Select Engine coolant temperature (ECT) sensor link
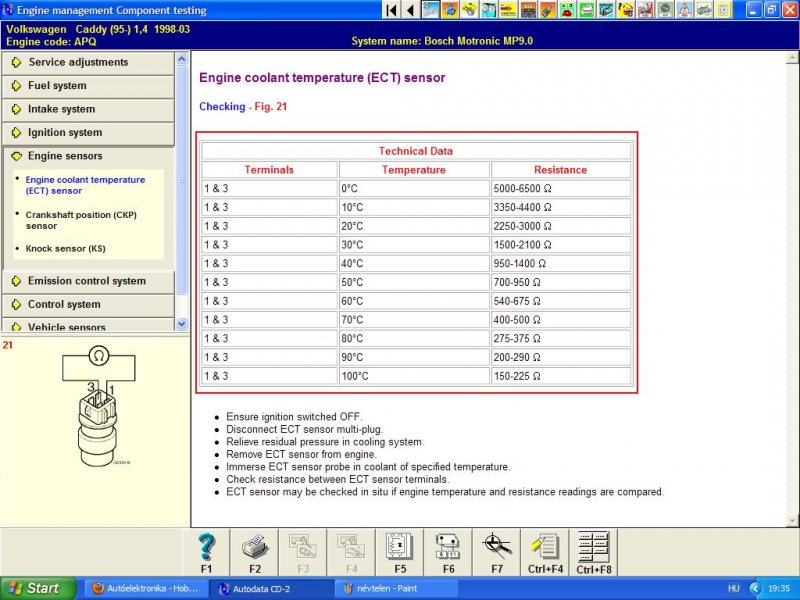The image size is (800, 600). (85, 185)
